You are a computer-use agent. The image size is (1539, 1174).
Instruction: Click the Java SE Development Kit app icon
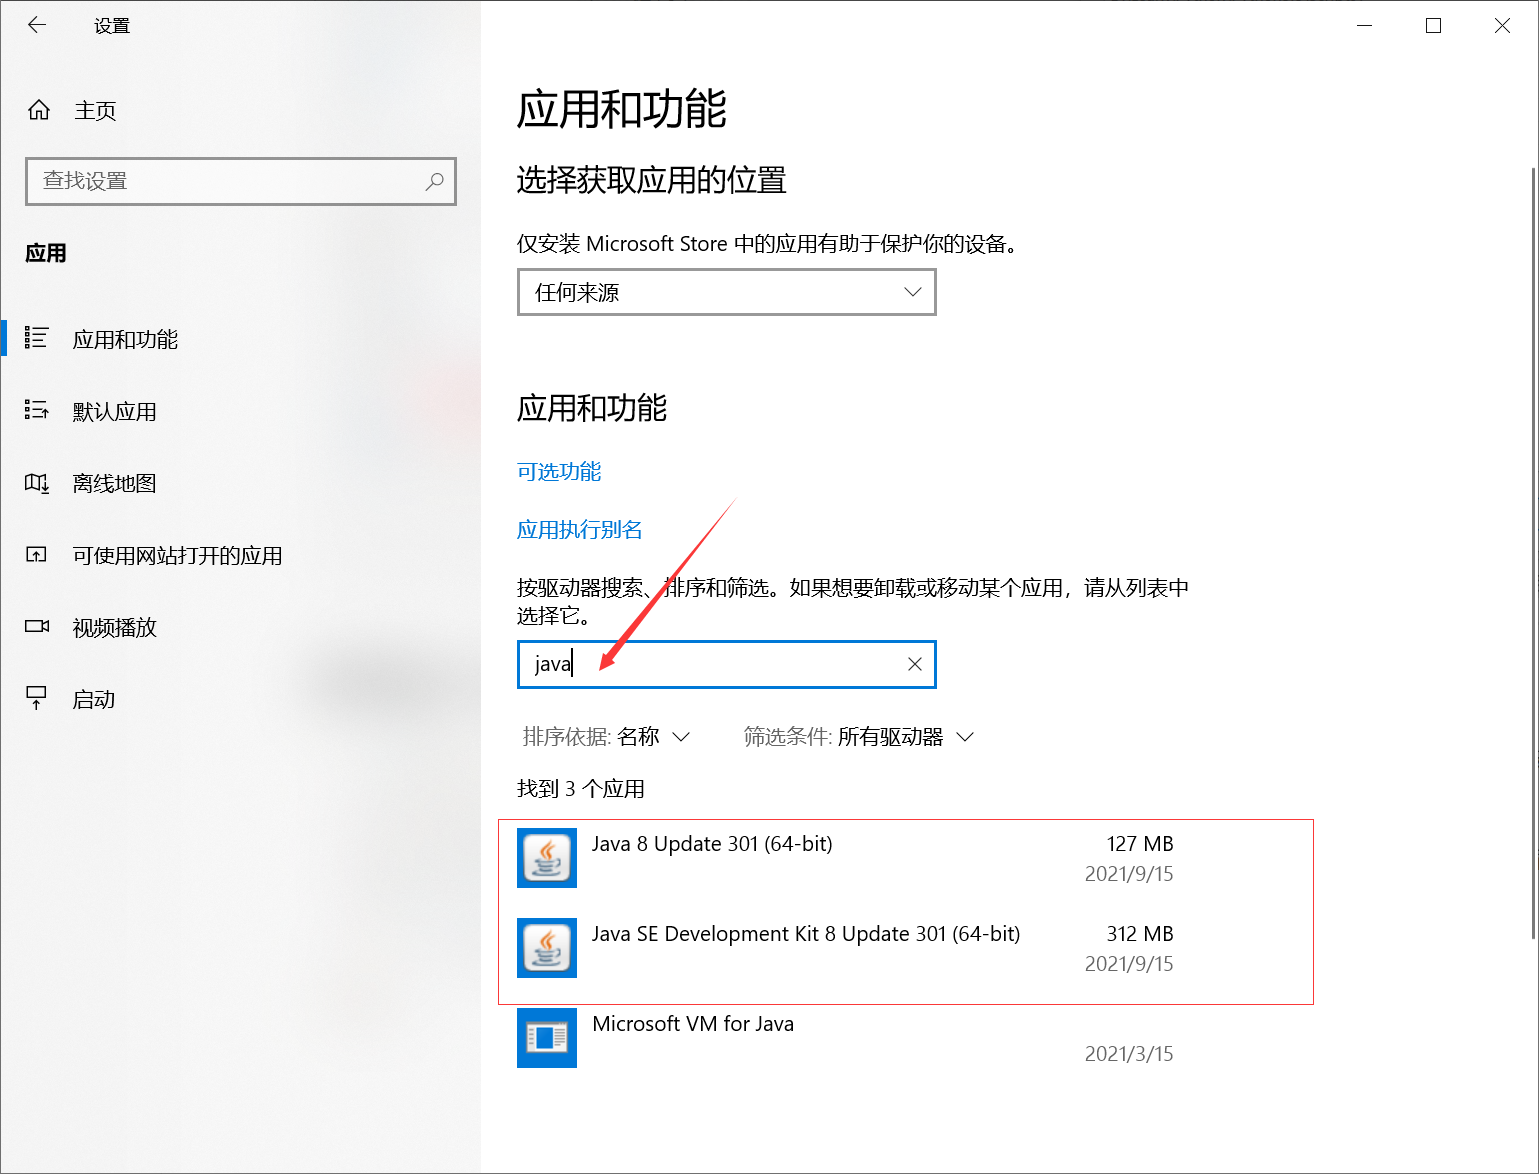pyautogui.click(x=547, y=948)
